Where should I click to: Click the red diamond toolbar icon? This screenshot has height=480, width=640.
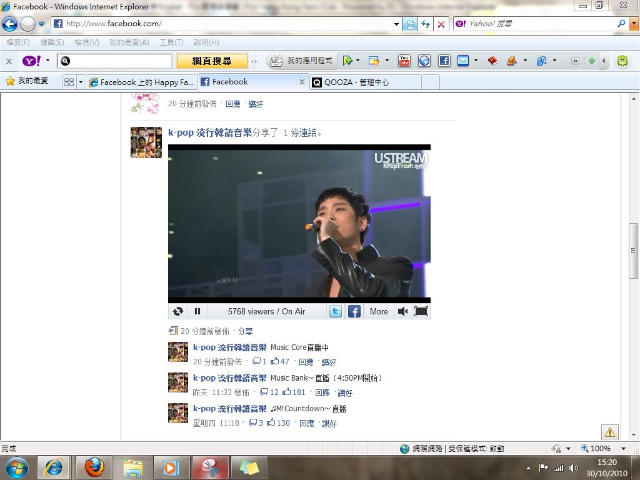click(x=493, y=61)
